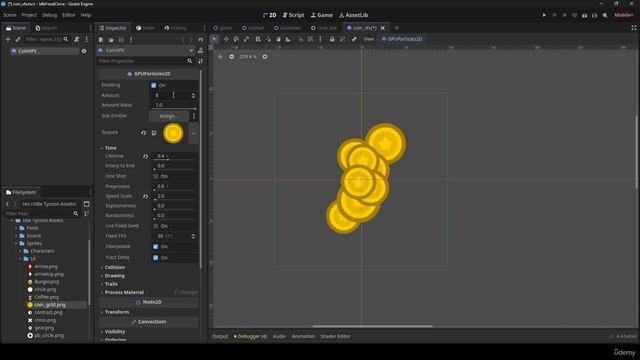
Task: Click the zoom out button in viewport
Action: [231, 57]
